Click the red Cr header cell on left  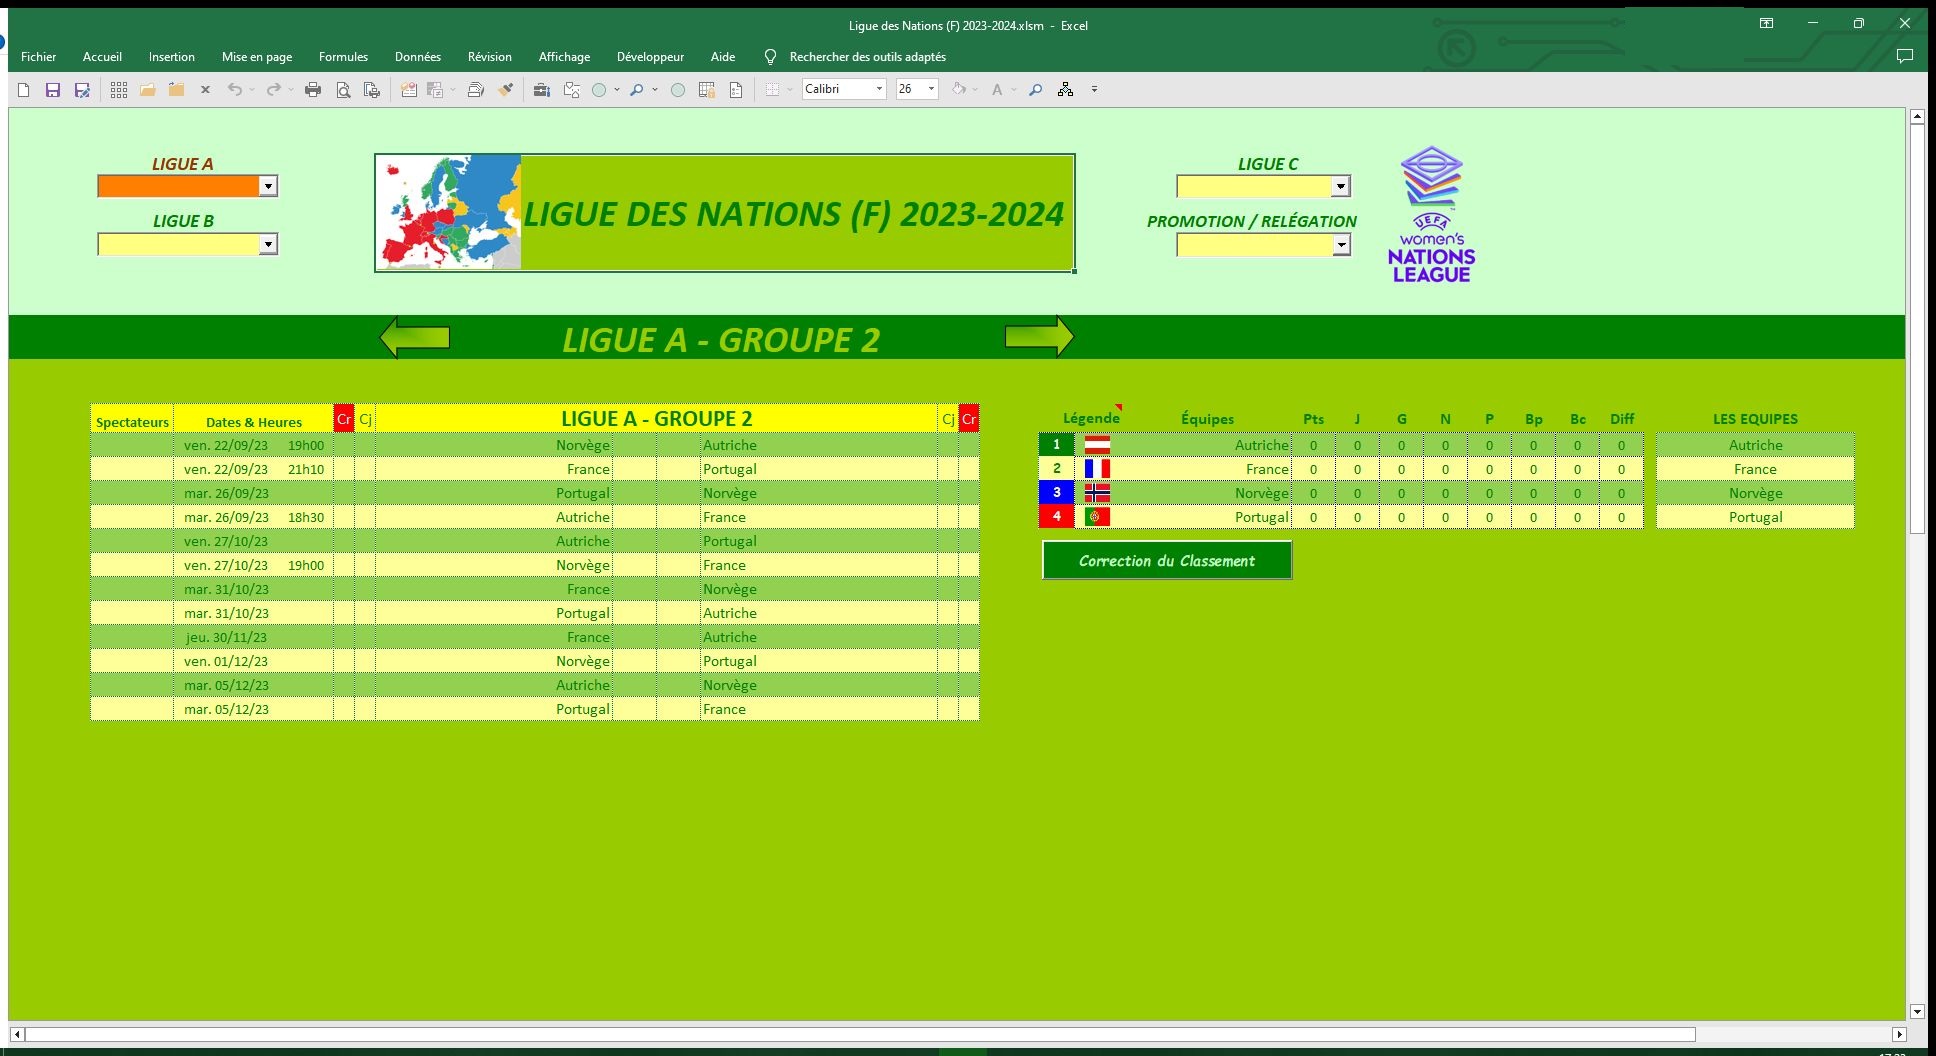pyautogui.click(x=344, y=419)
